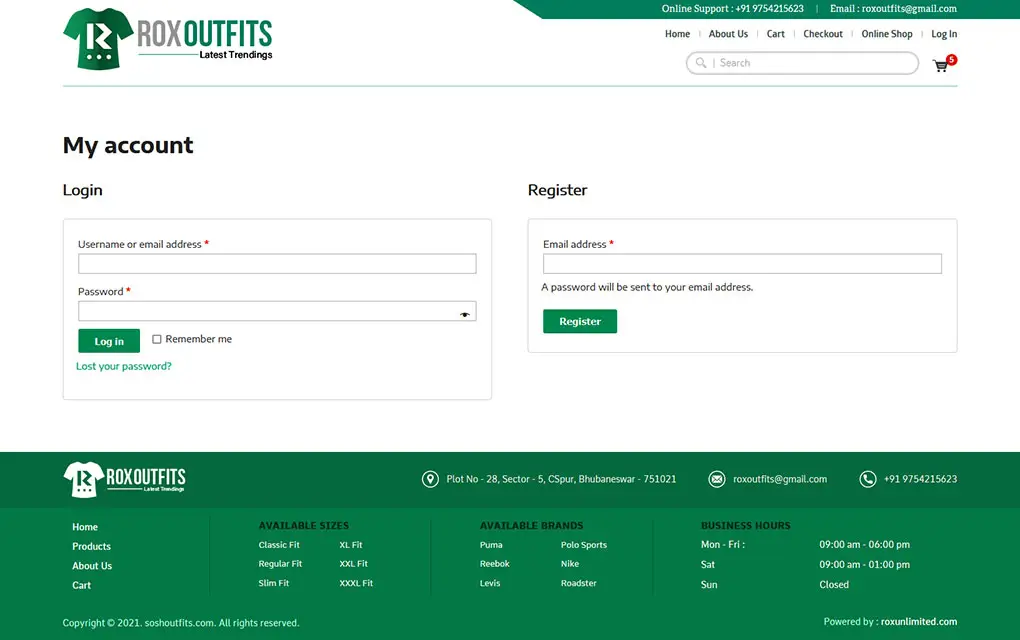Go to Online Shop in navigation
Viewport: 1020px width, 640px height.
pos(887,34)
